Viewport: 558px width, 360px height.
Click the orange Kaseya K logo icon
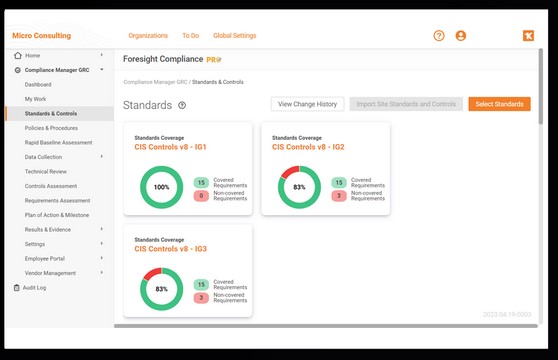point(528,36)
